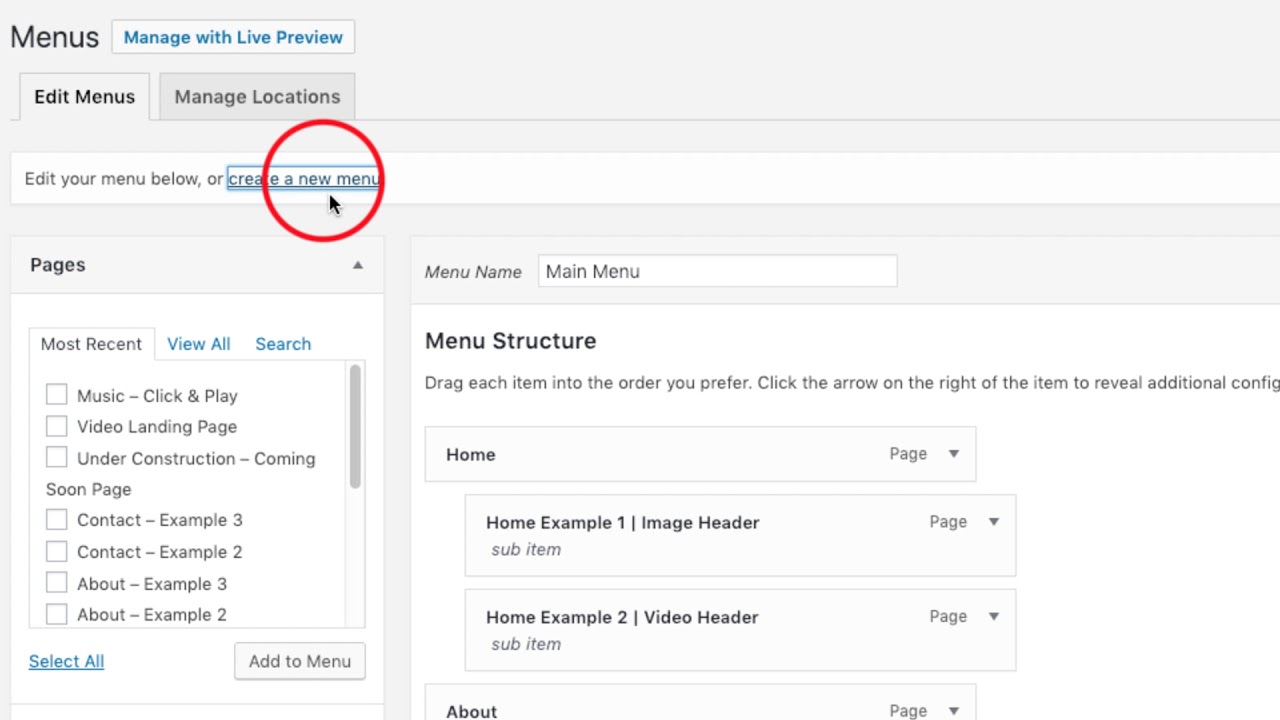This screenshot has width=1280, height=720.
Task: Switch to the Manage Locations tab
Action: (x=257, y=97)
